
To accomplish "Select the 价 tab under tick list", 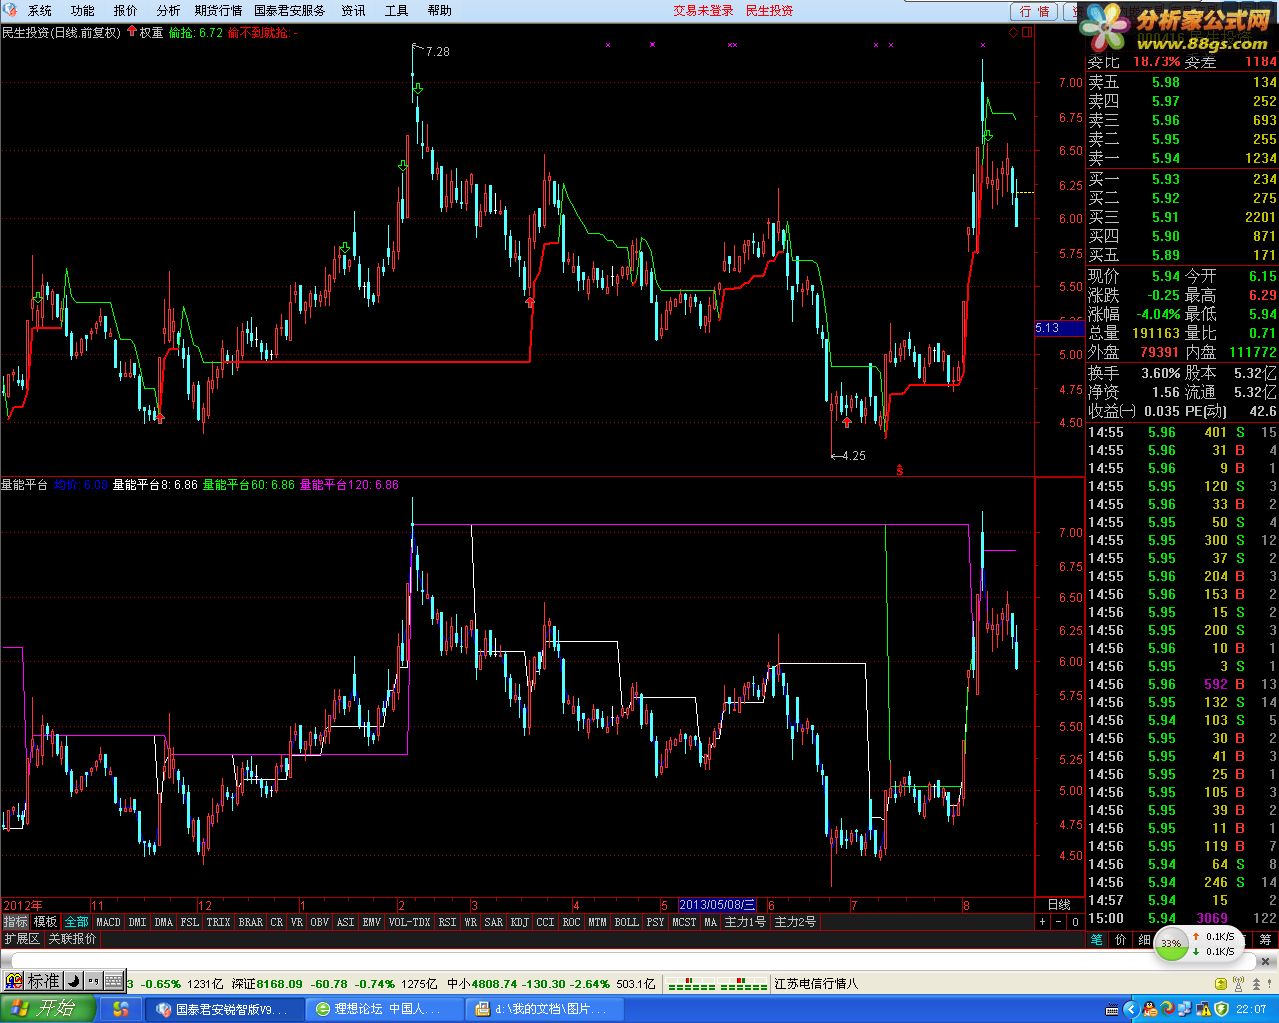I will pyautogui.click(x=1120, y=939).
